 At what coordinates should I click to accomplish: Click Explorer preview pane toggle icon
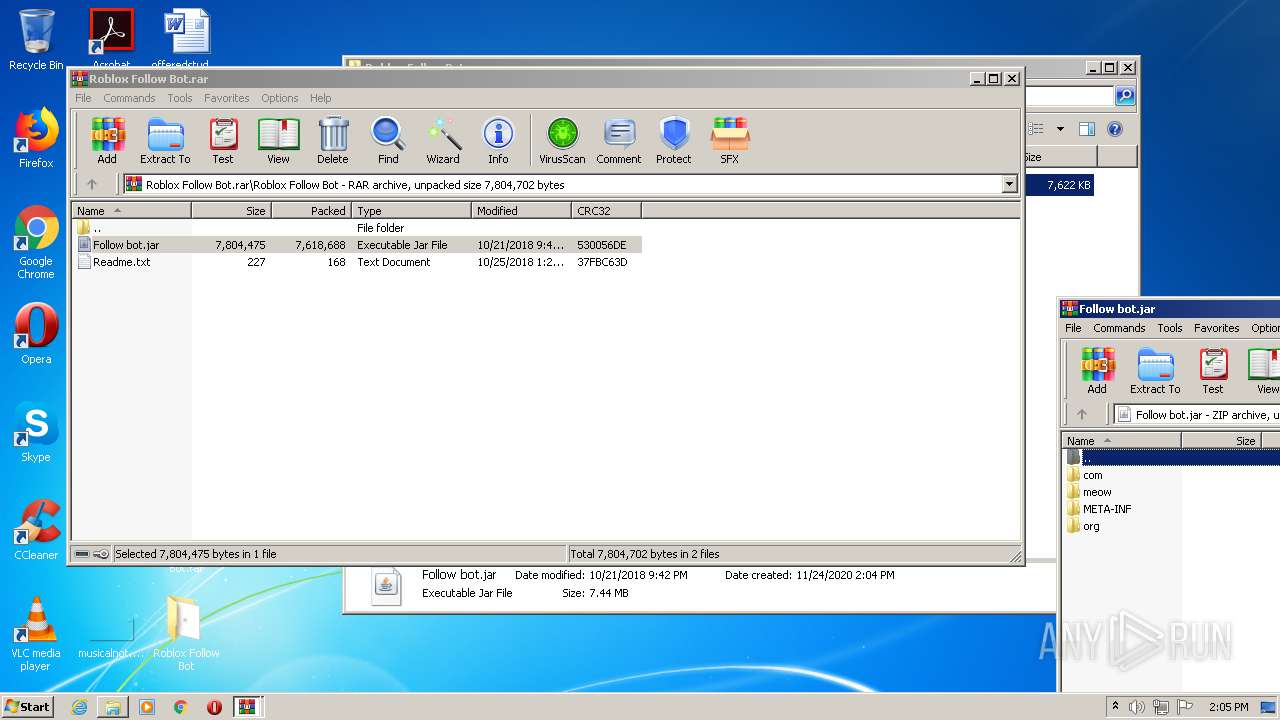pyautogui.click(x=1087, y=129)
